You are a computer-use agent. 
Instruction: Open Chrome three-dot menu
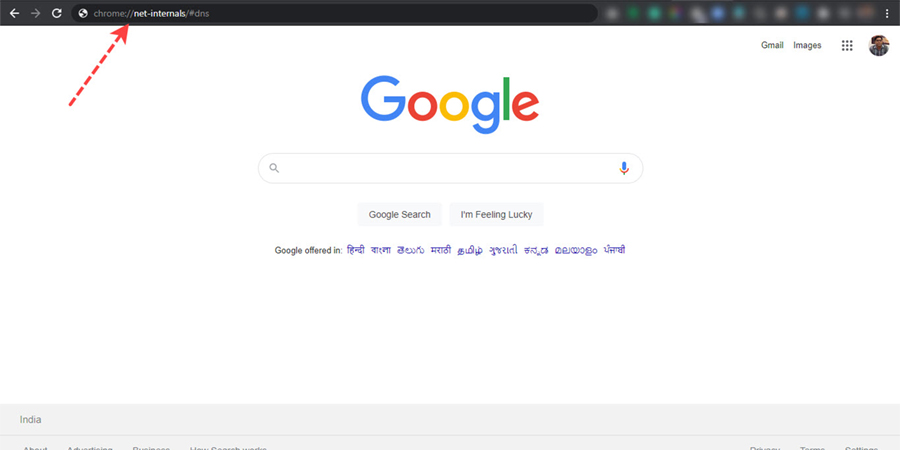[x=887, y=14]
